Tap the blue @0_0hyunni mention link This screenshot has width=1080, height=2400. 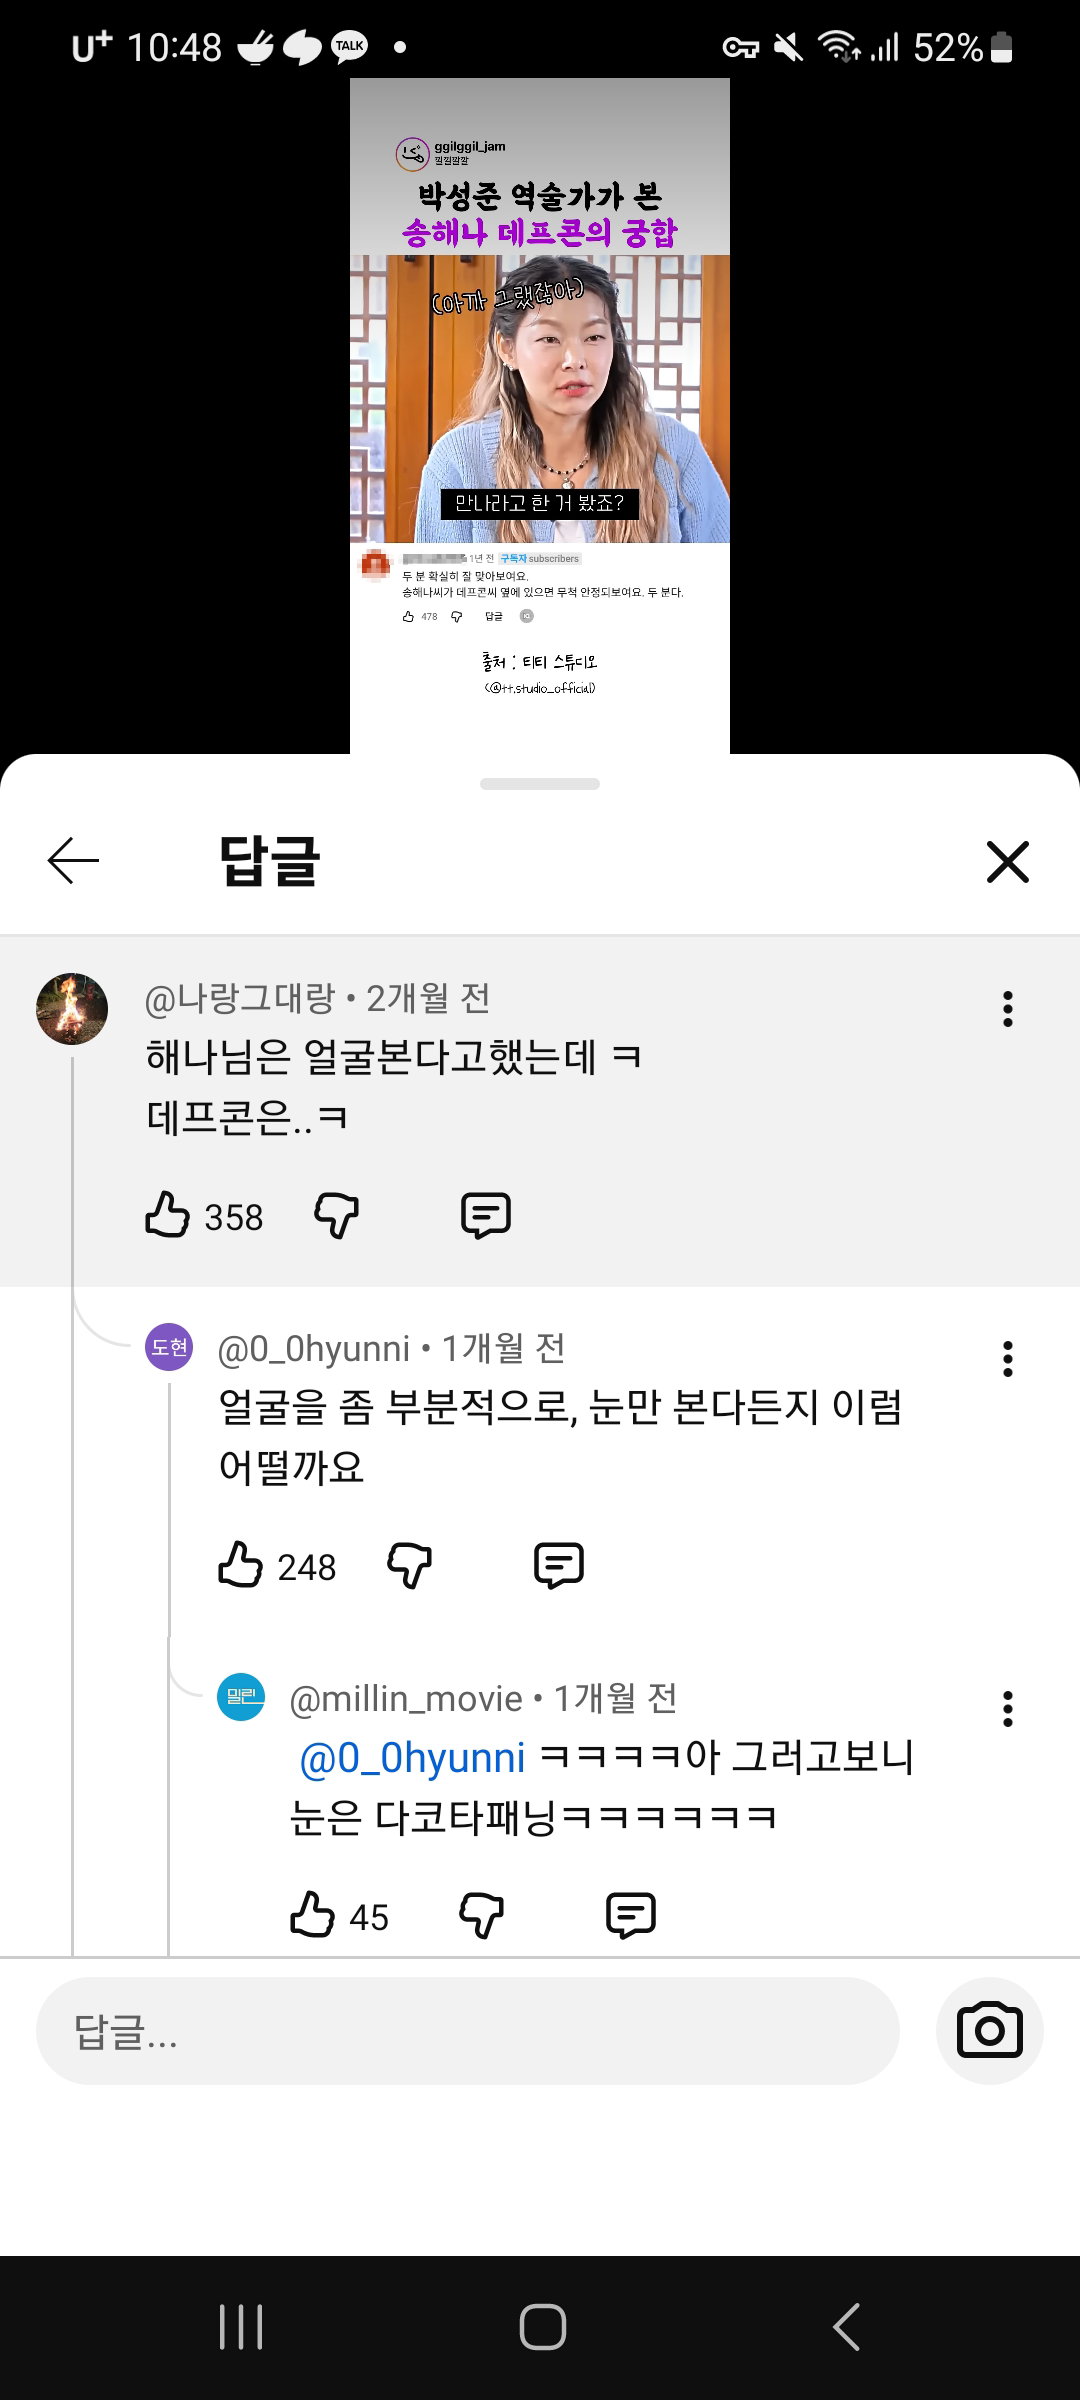click(412, 1758)
